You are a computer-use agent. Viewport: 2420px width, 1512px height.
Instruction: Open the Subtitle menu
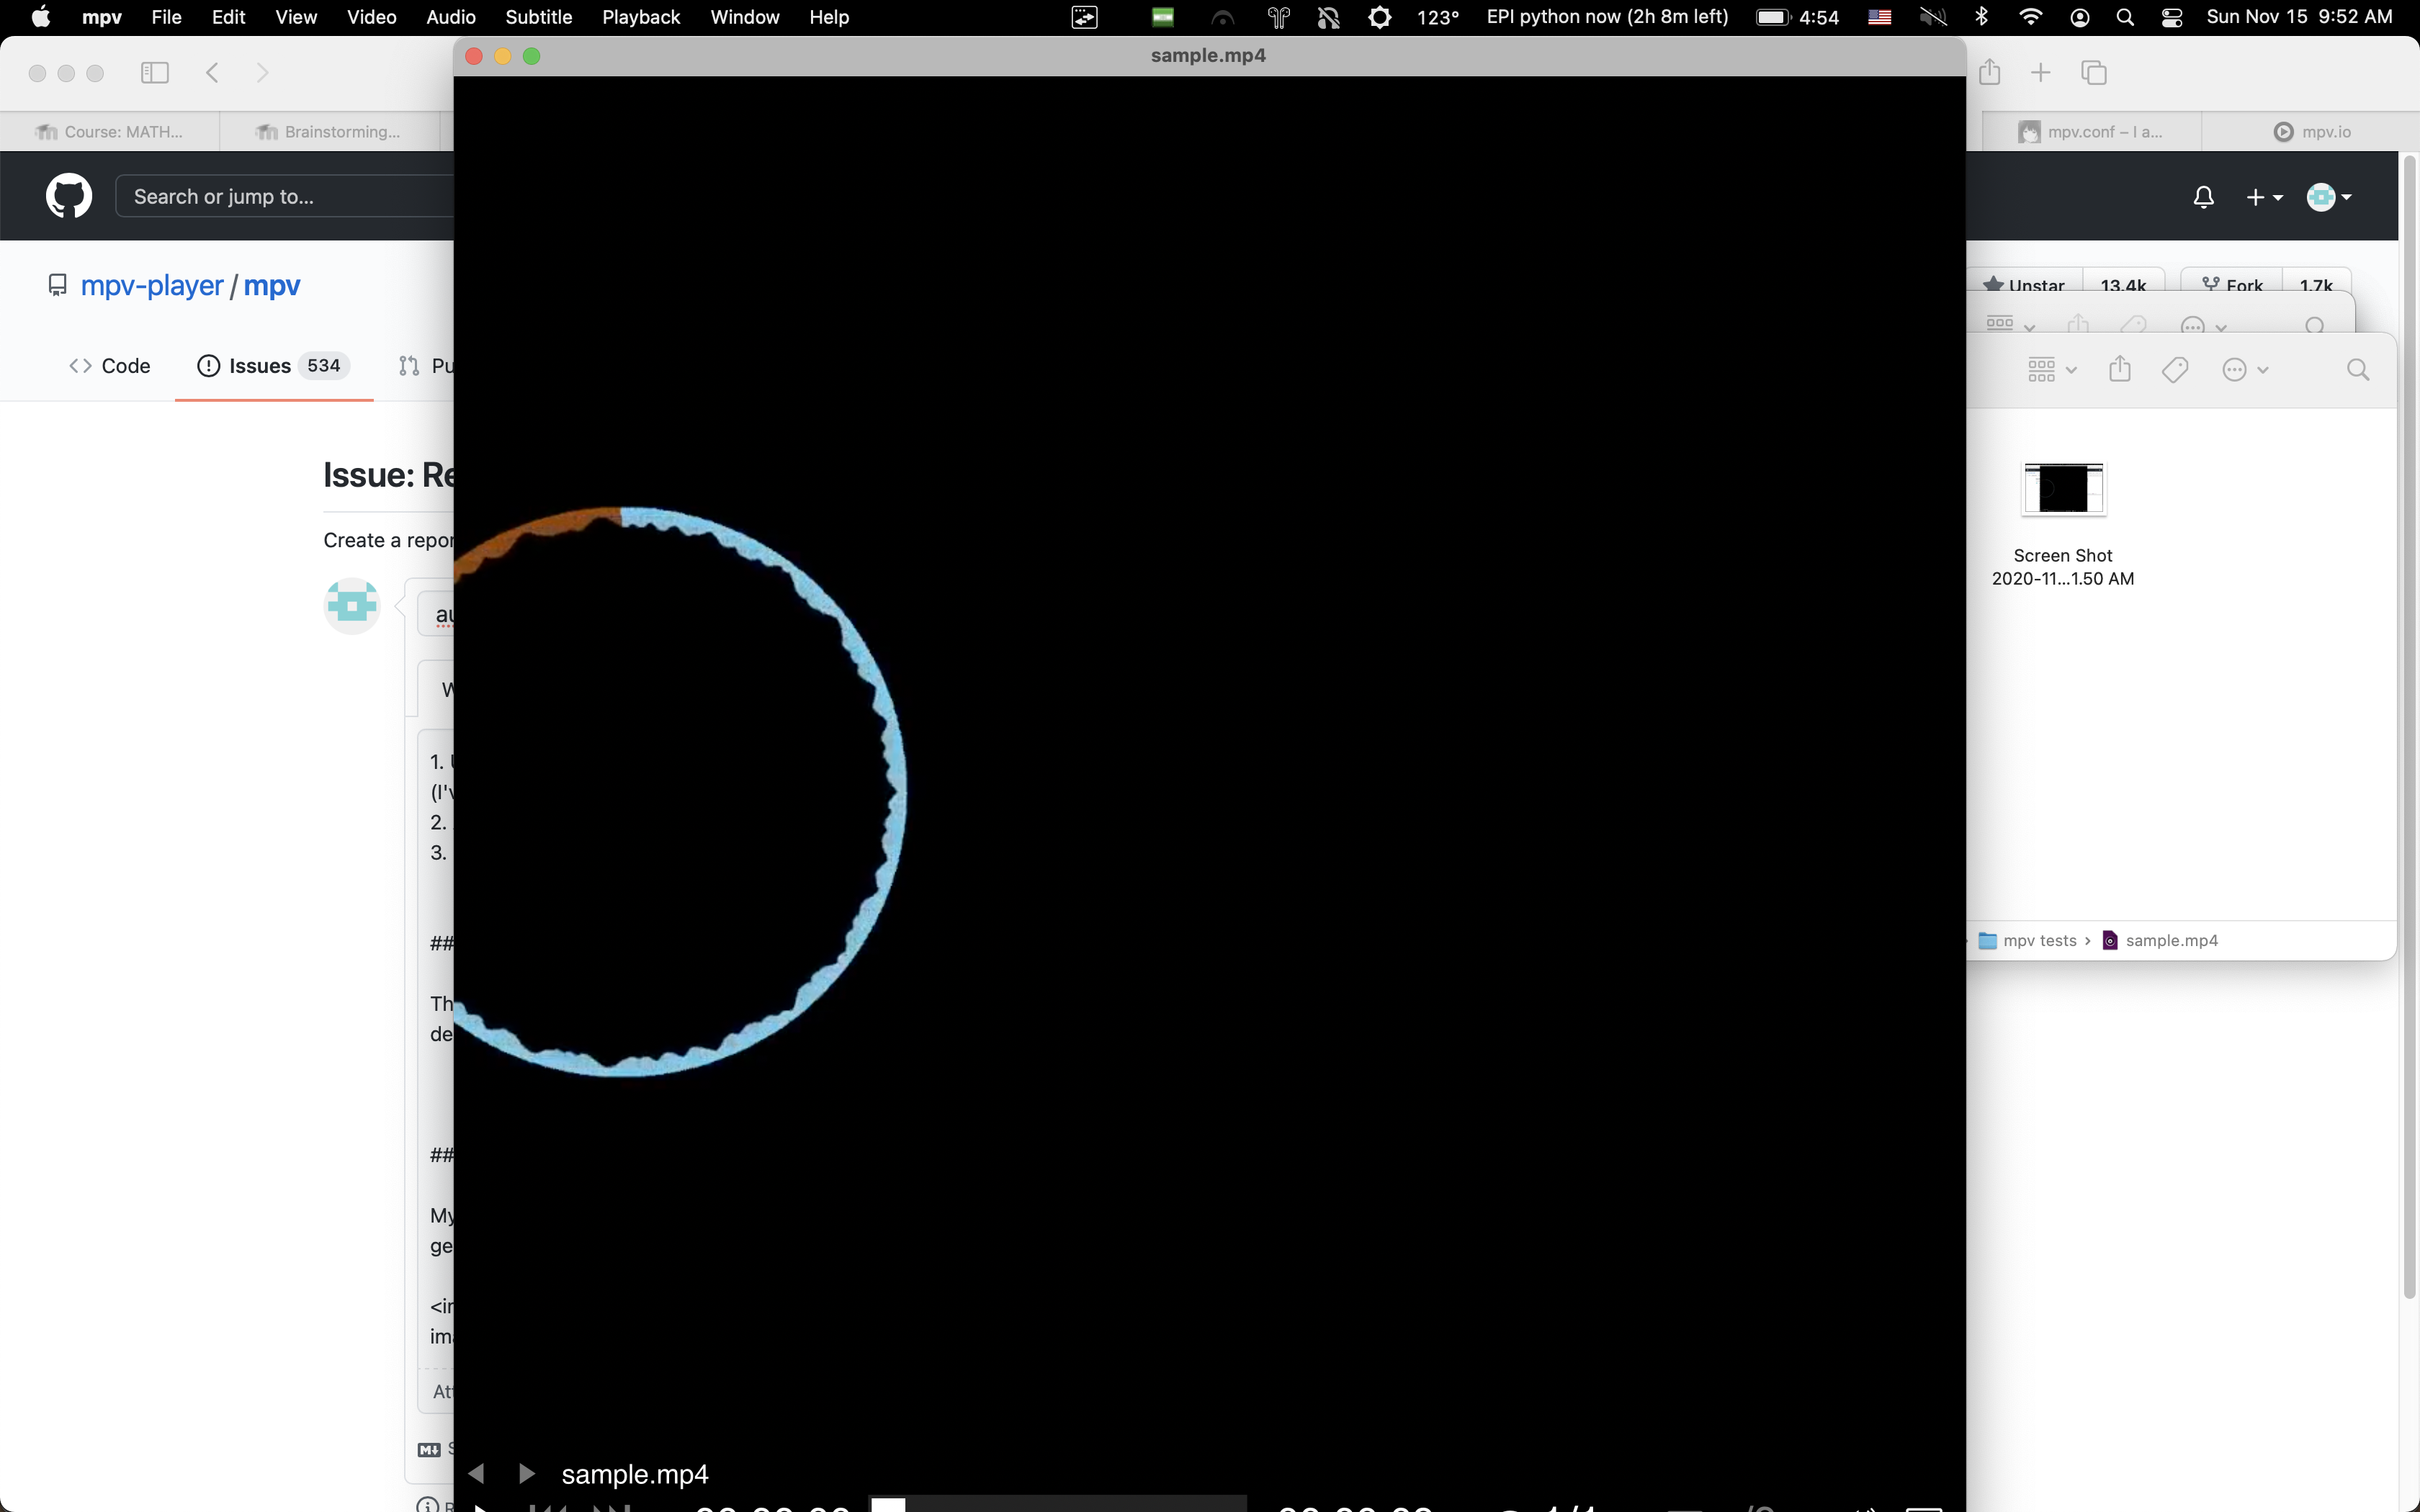coord(539,17)
